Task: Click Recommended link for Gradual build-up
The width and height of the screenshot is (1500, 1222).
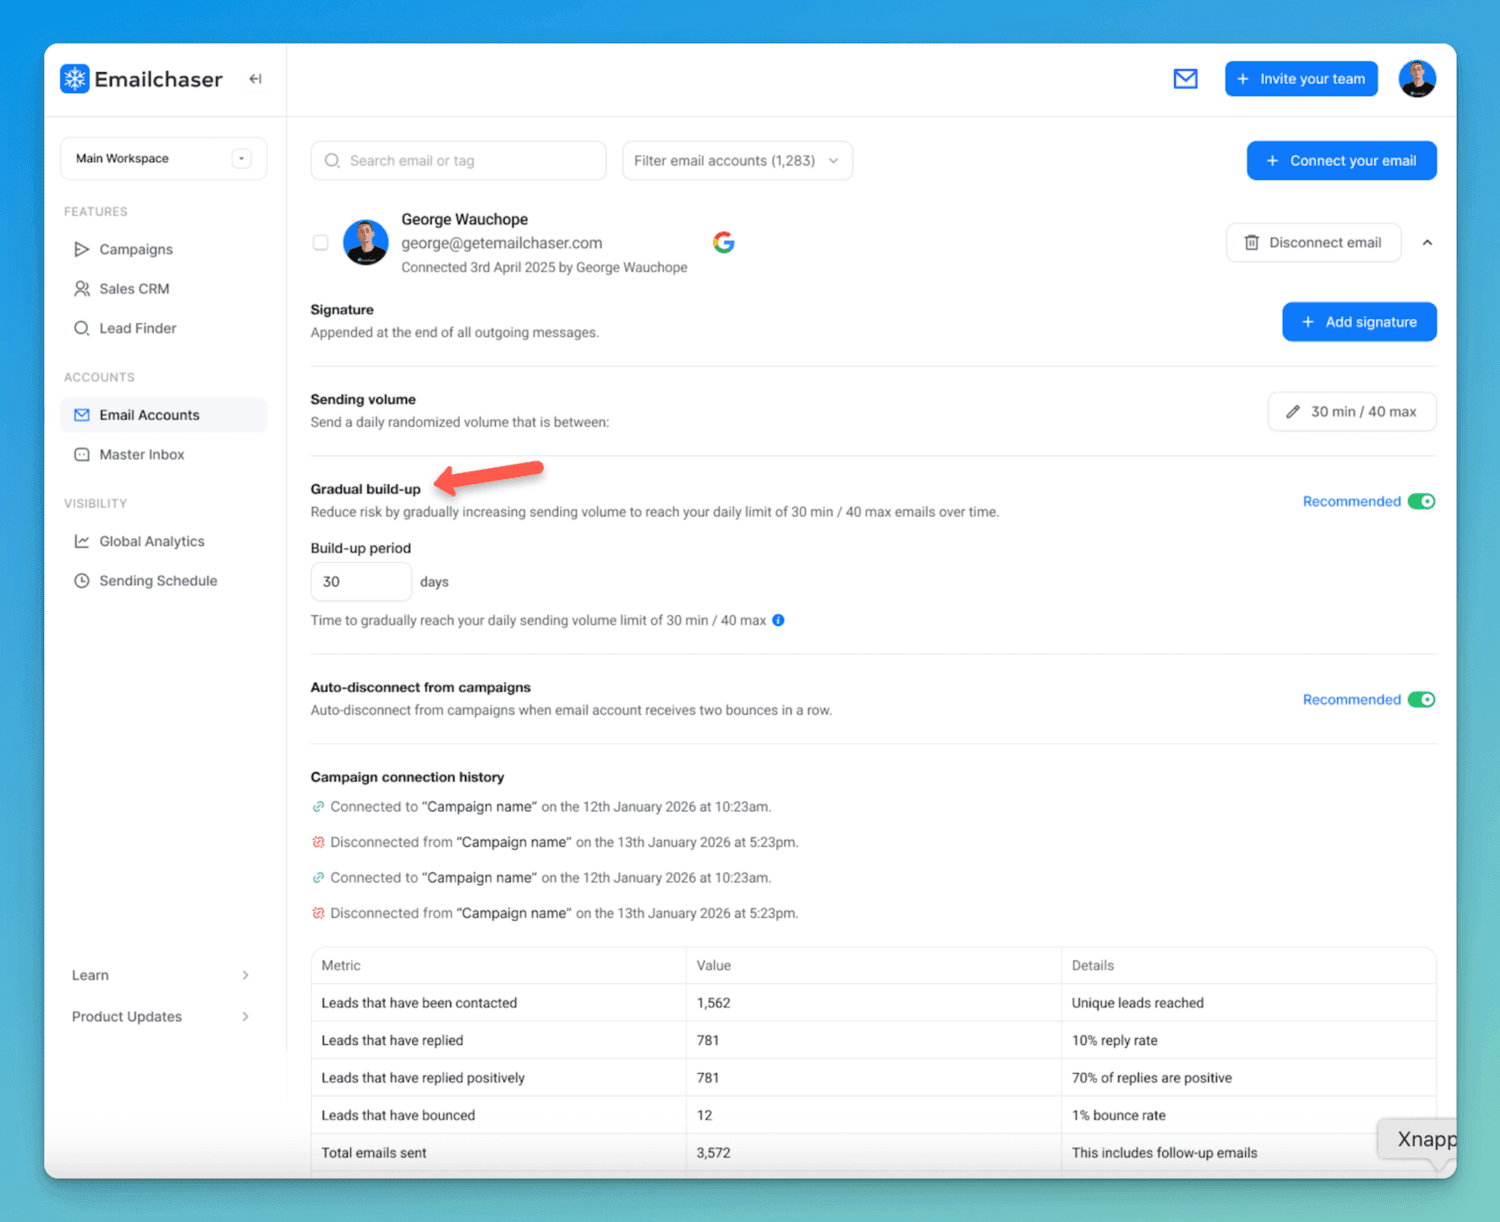Action: click(x=1351, y=502)
